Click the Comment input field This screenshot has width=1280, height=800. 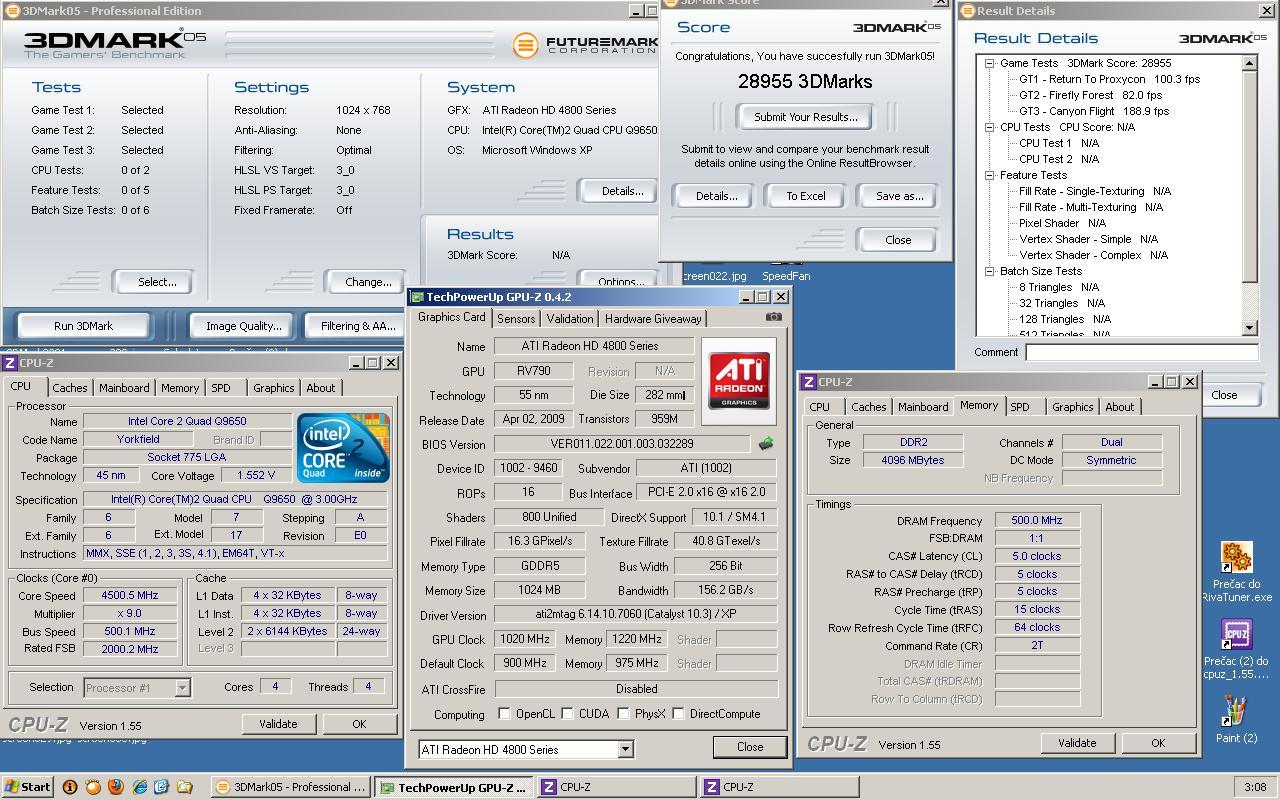point(1141,352)
